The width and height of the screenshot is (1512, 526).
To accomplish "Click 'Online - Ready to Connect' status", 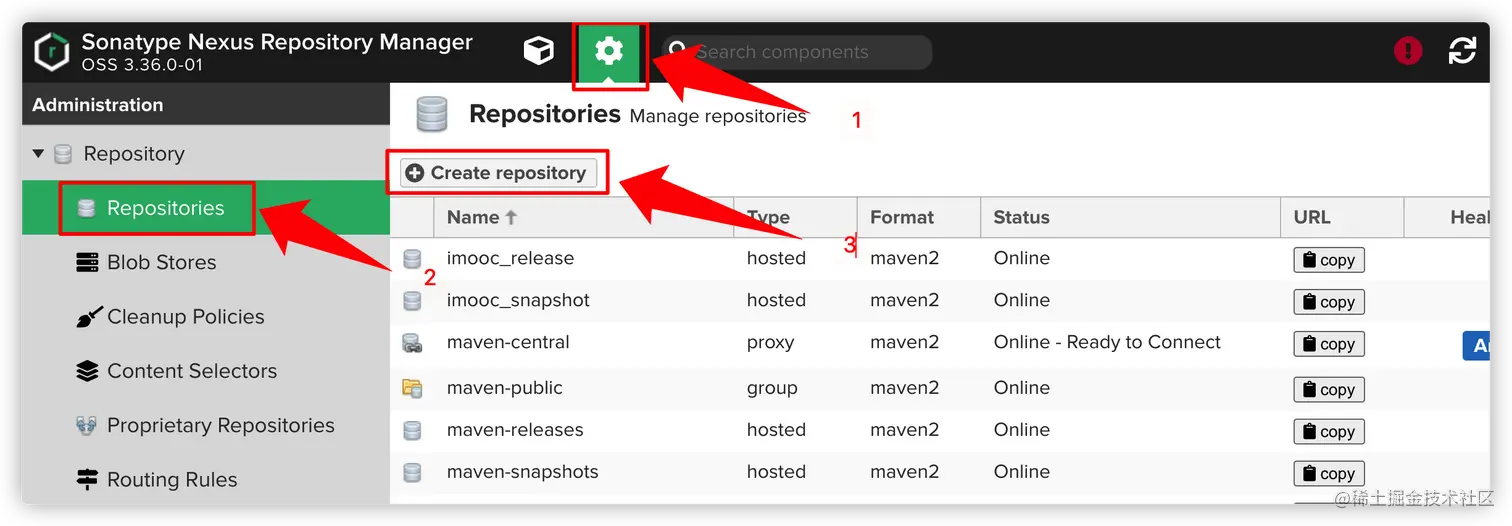I will pos(1107,342).
